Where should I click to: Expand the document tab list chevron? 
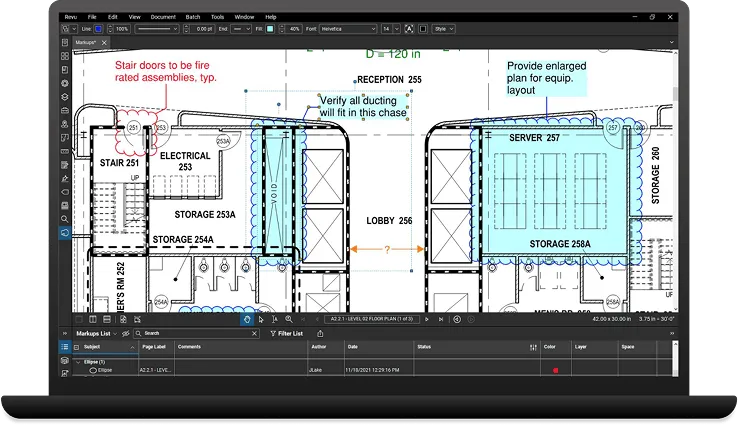click(x=672, y=42)
